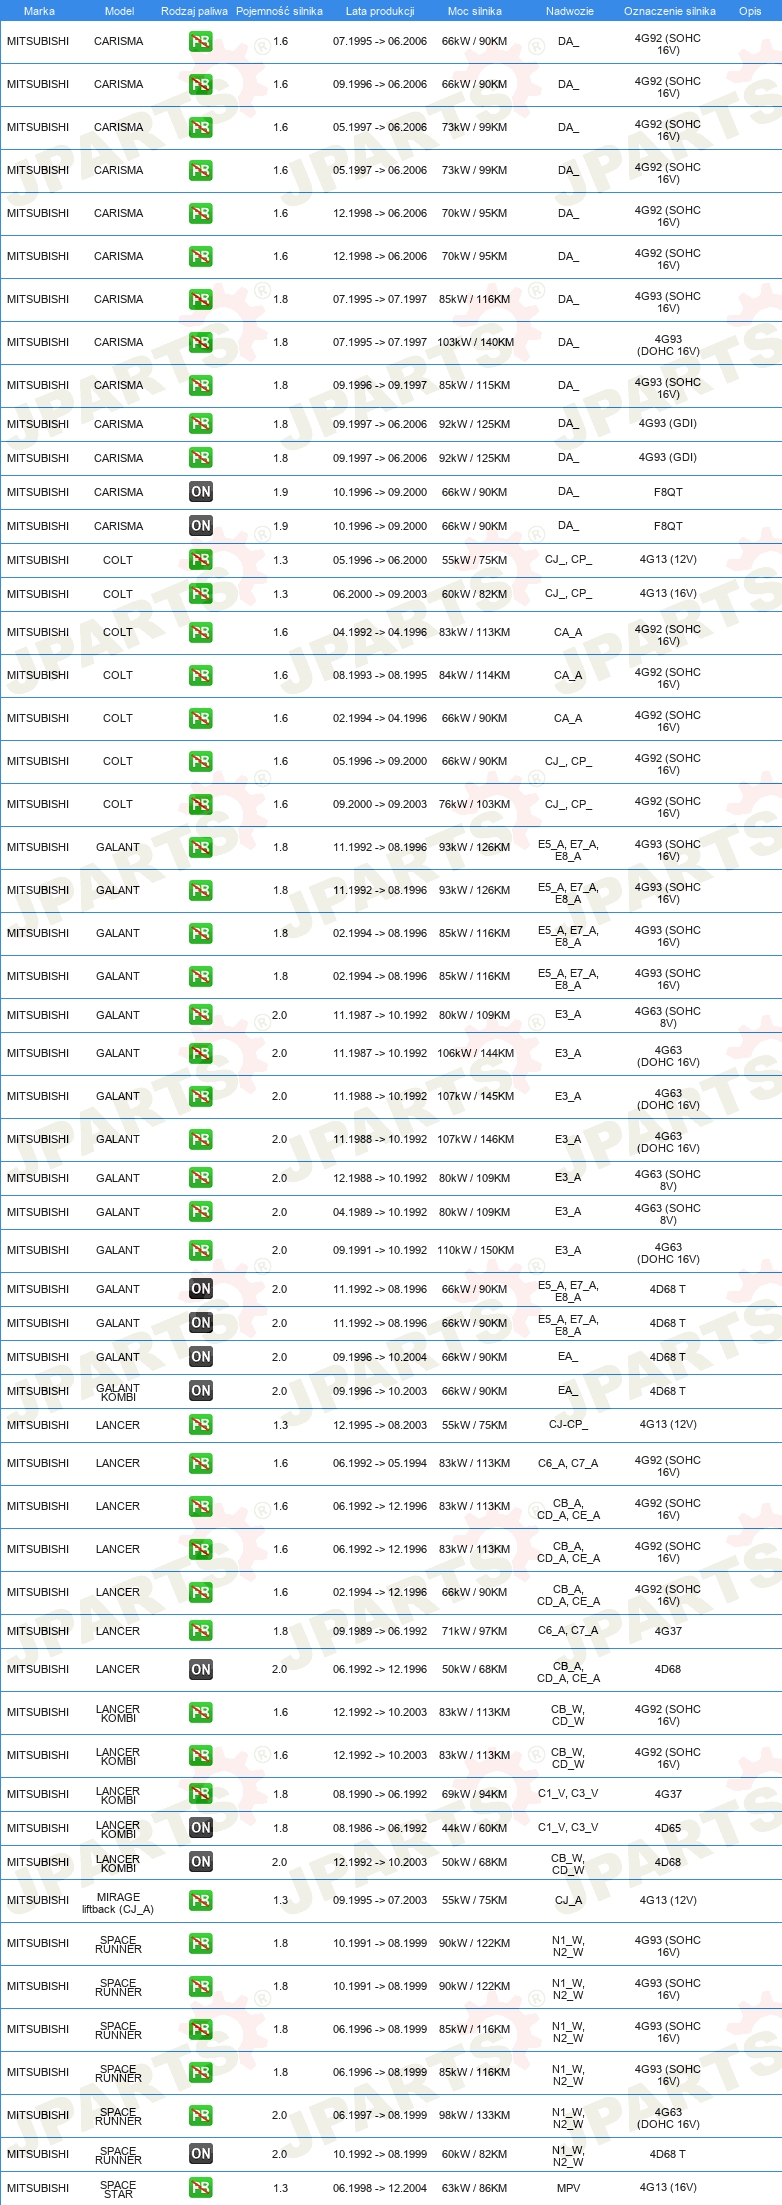Select the '09.1989 -> 06.1992' production years cell
This screenshot has width=782, height=2205.
click(x=380, y=1631)
